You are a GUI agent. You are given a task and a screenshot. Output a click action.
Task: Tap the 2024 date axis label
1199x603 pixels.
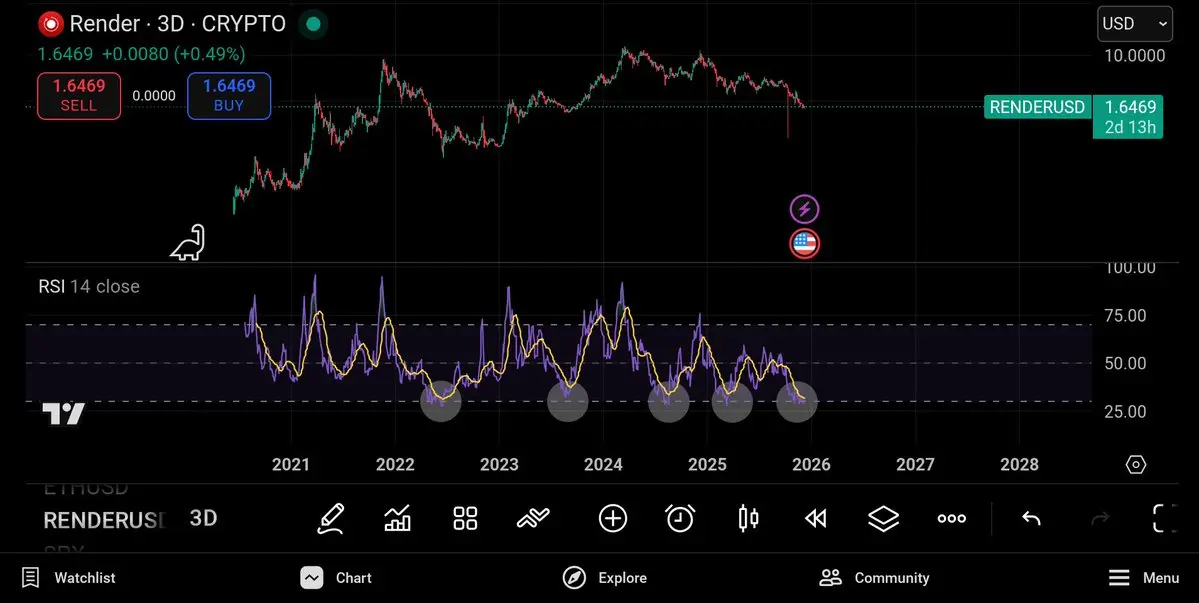(603, 464)
